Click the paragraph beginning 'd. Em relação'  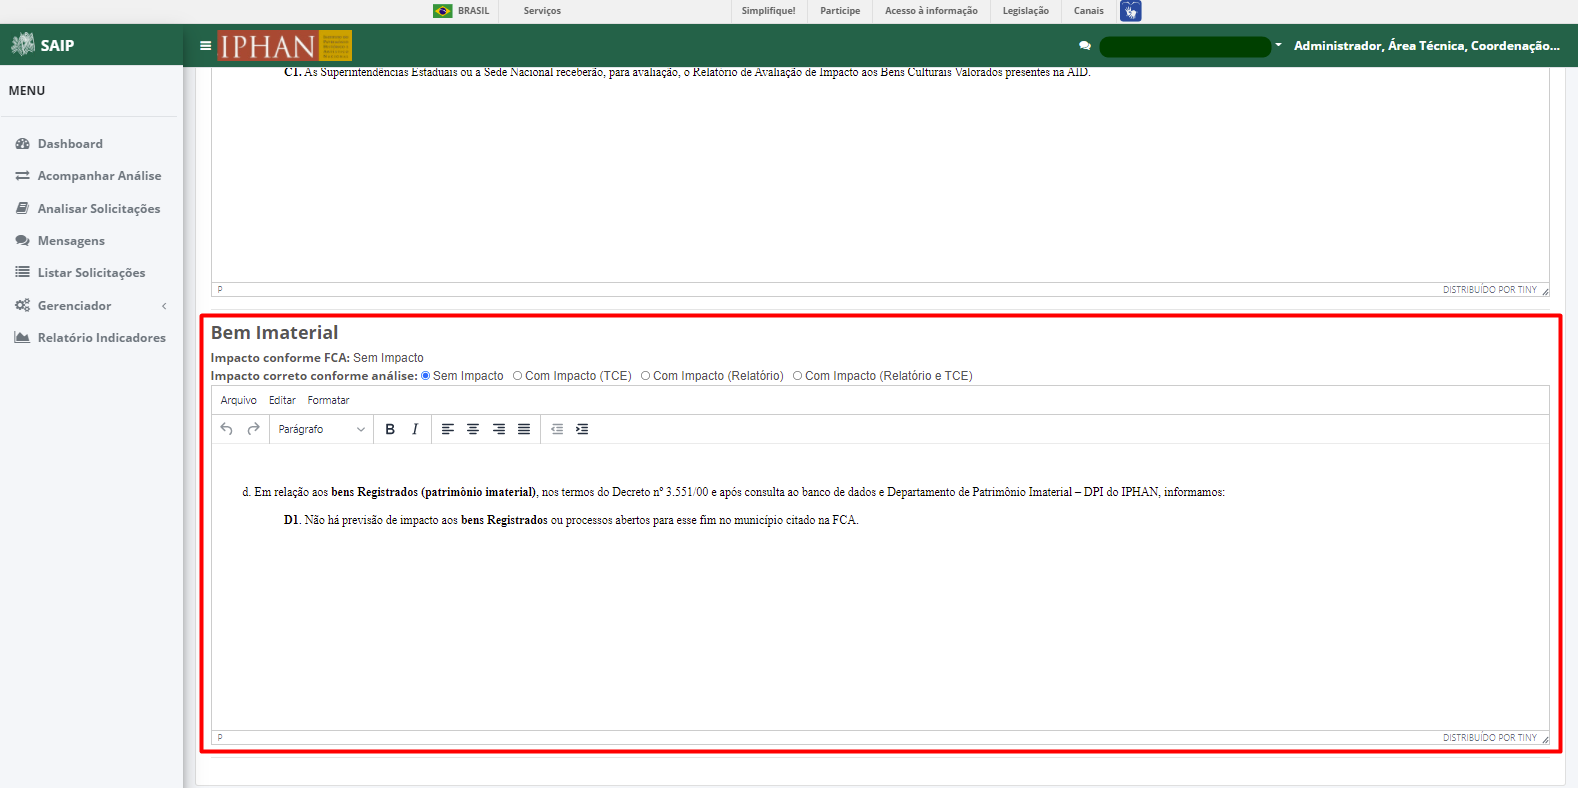tap(733, 492)
